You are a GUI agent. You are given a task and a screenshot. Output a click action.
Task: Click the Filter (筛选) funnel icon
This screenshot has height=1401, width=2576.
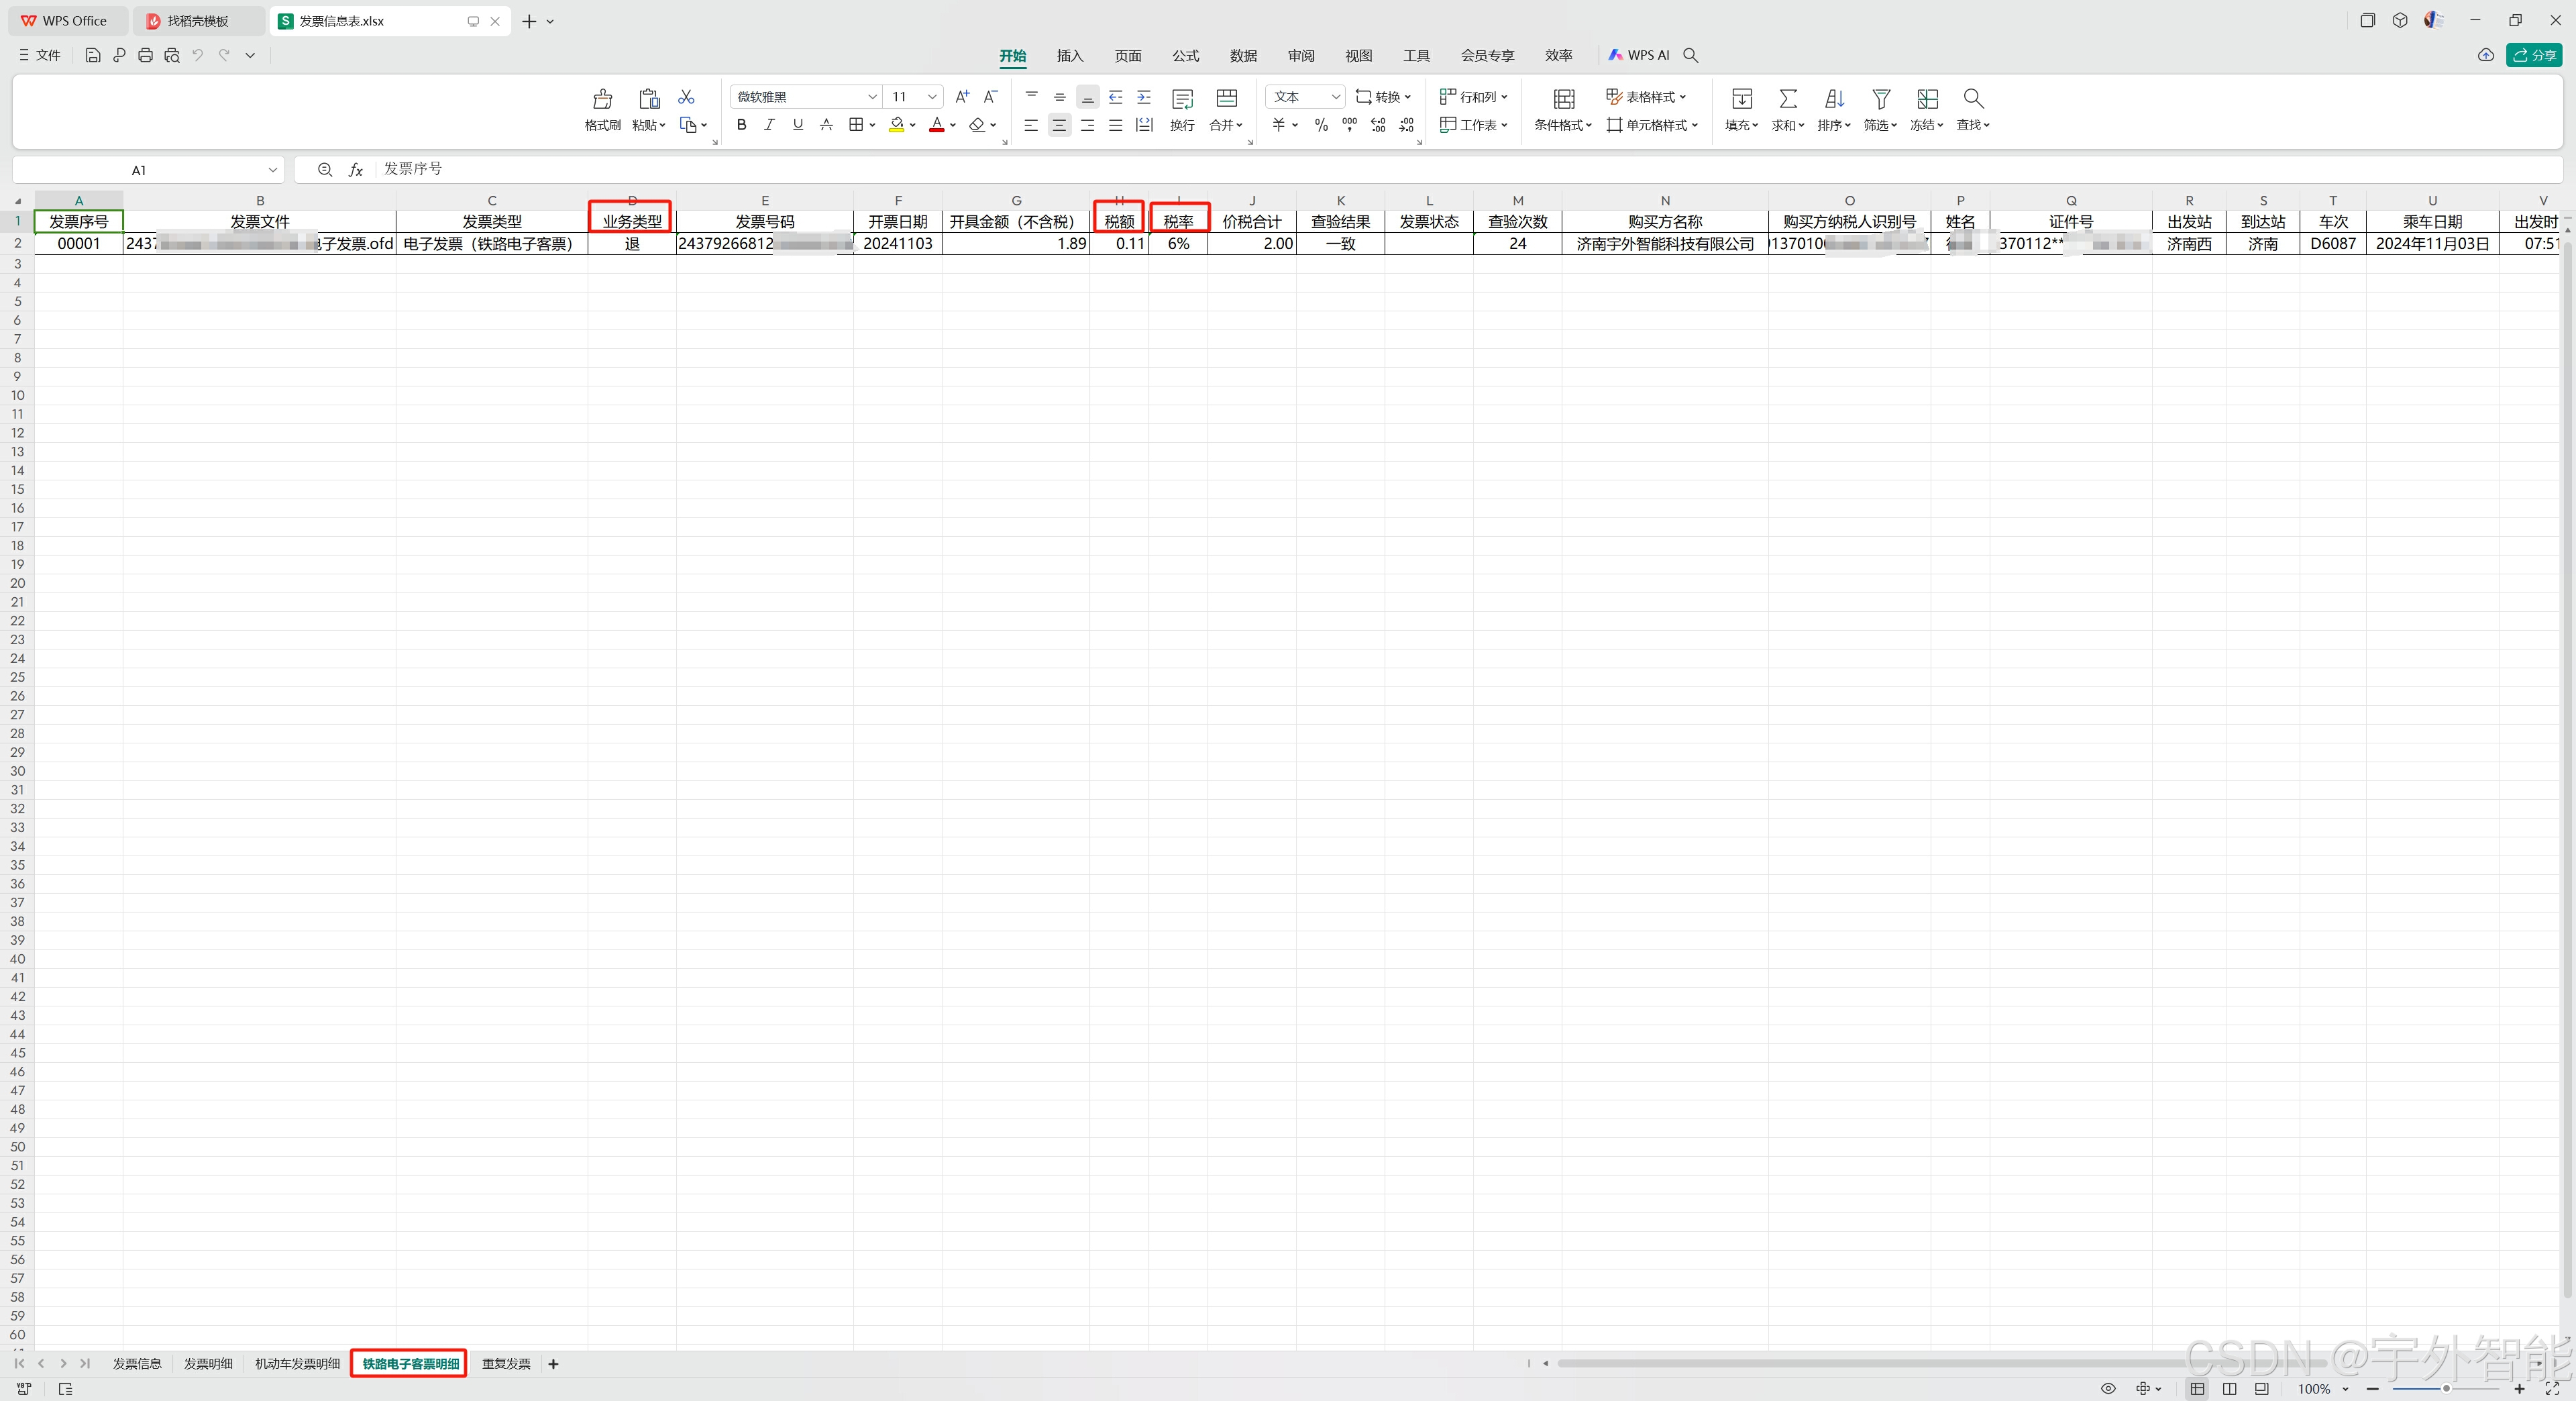1880,99
